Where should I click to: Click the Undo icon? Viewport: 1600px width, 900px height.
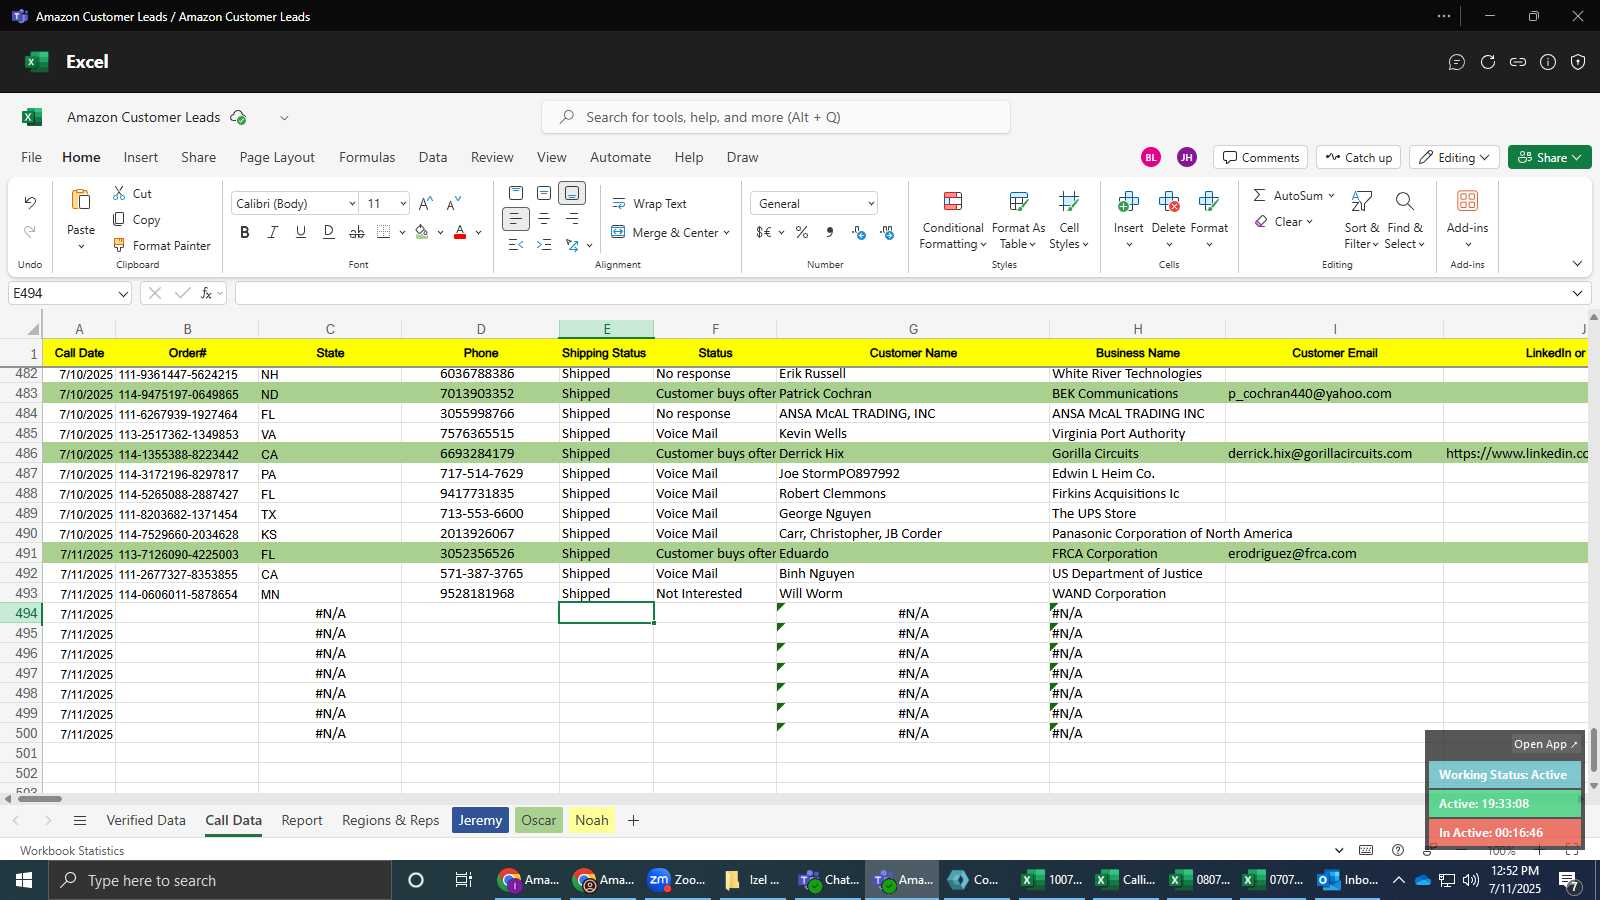click(30, 203)
